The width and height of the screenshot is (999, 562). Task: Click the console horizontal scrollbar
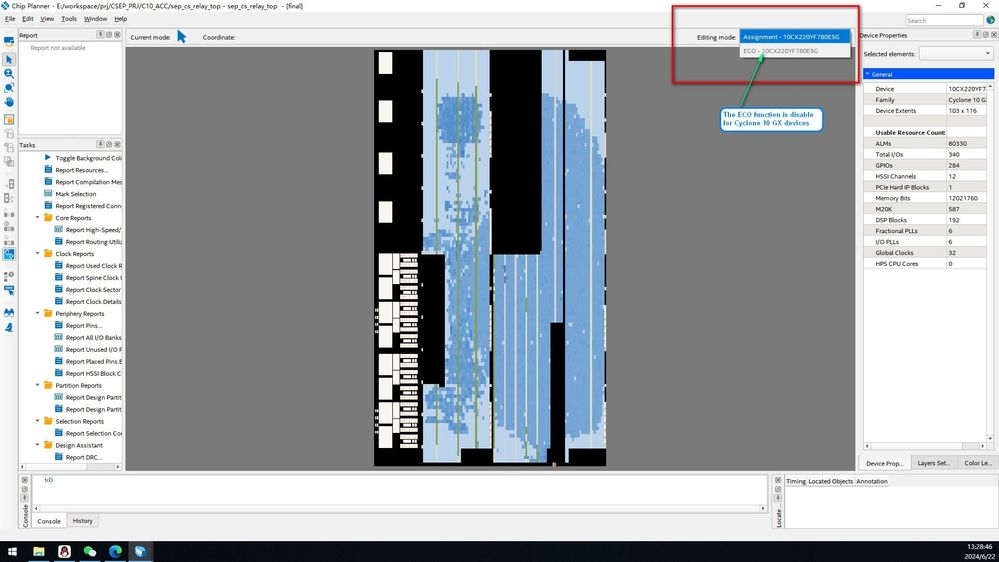click(399, 508)
